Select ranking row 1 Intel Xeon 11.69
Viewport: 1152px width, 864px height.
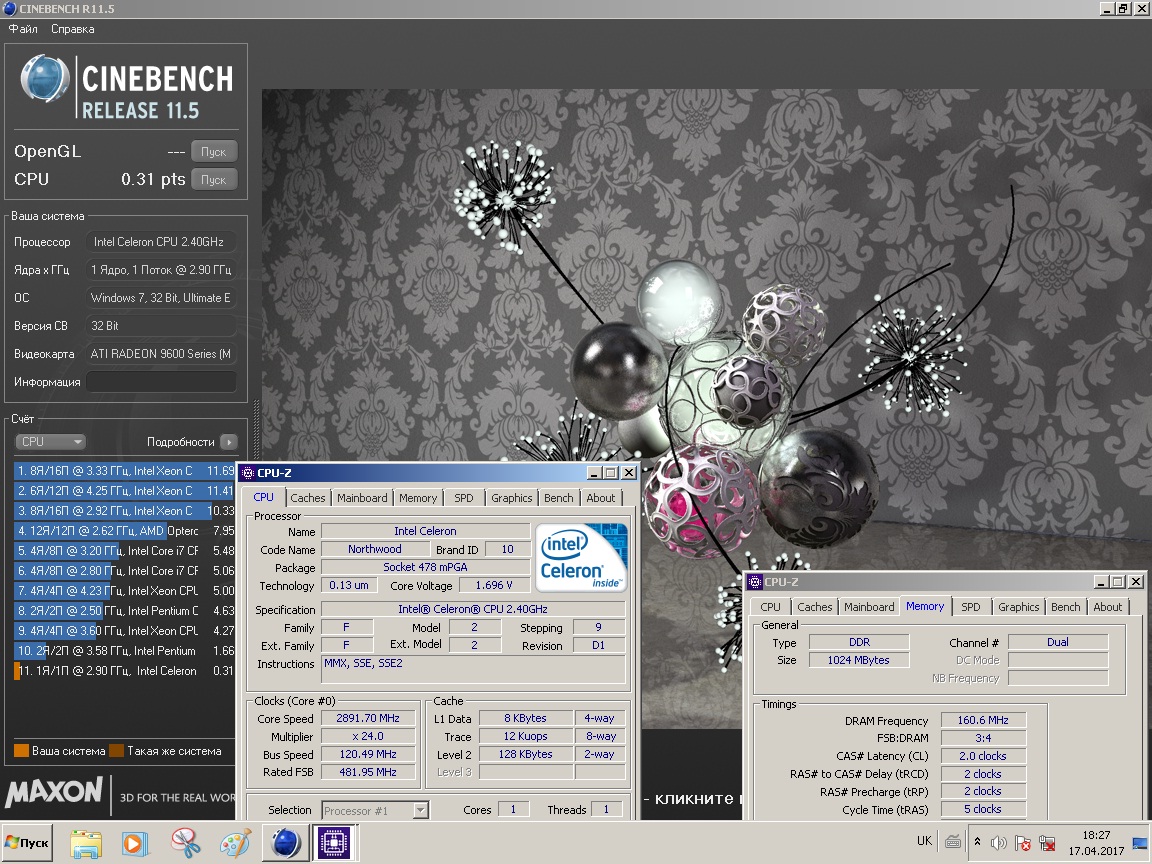coord(124,471)
